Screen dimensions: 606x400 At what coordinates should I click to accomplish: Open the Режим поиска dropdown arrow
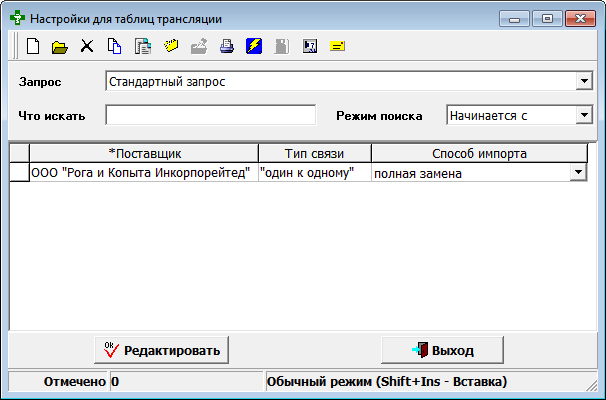pyautogui.click(x=584, y=115)
